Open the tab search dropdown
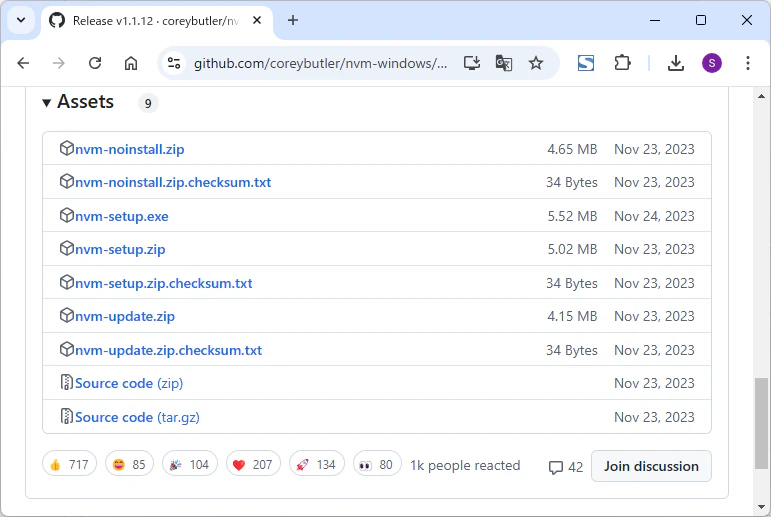The height and width of the screenshot is (517, 771). (21, 20)
